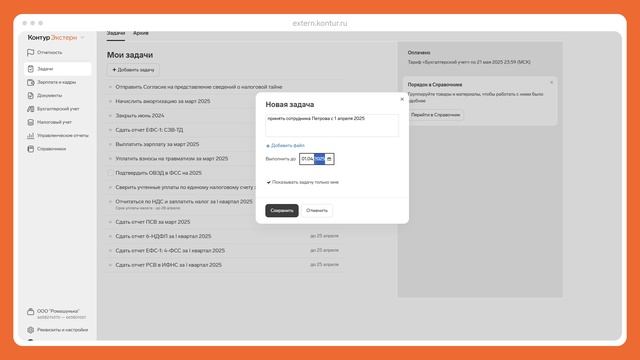This screenshot has height=360, width=640.
Task: Mark Закрыть июнь 2024 task done
Action: pos(110,116)
